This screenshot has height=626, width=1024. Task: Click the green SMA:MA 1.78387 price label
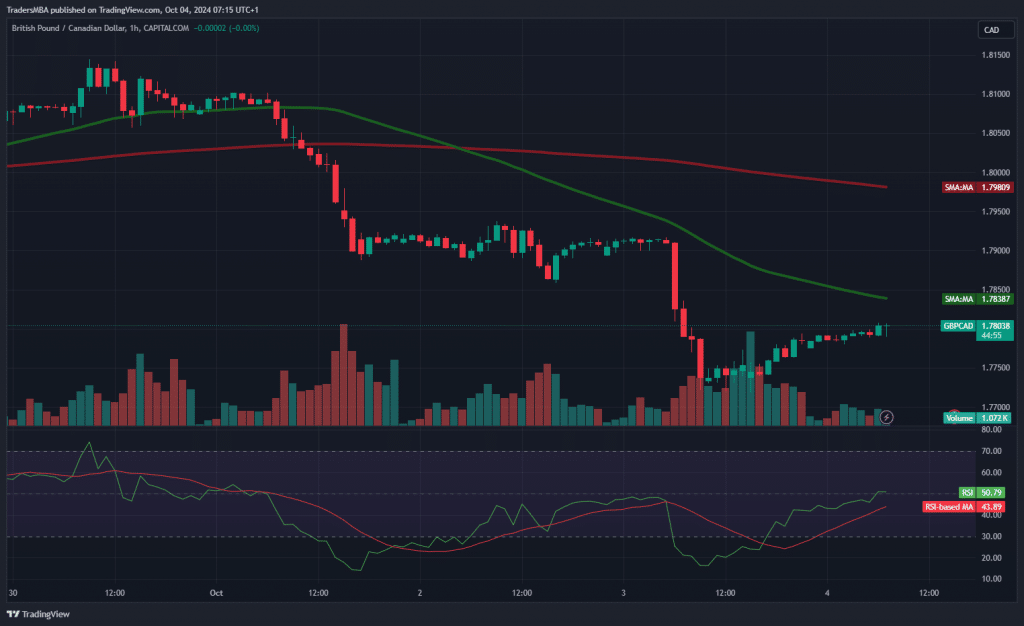(977, 299)
